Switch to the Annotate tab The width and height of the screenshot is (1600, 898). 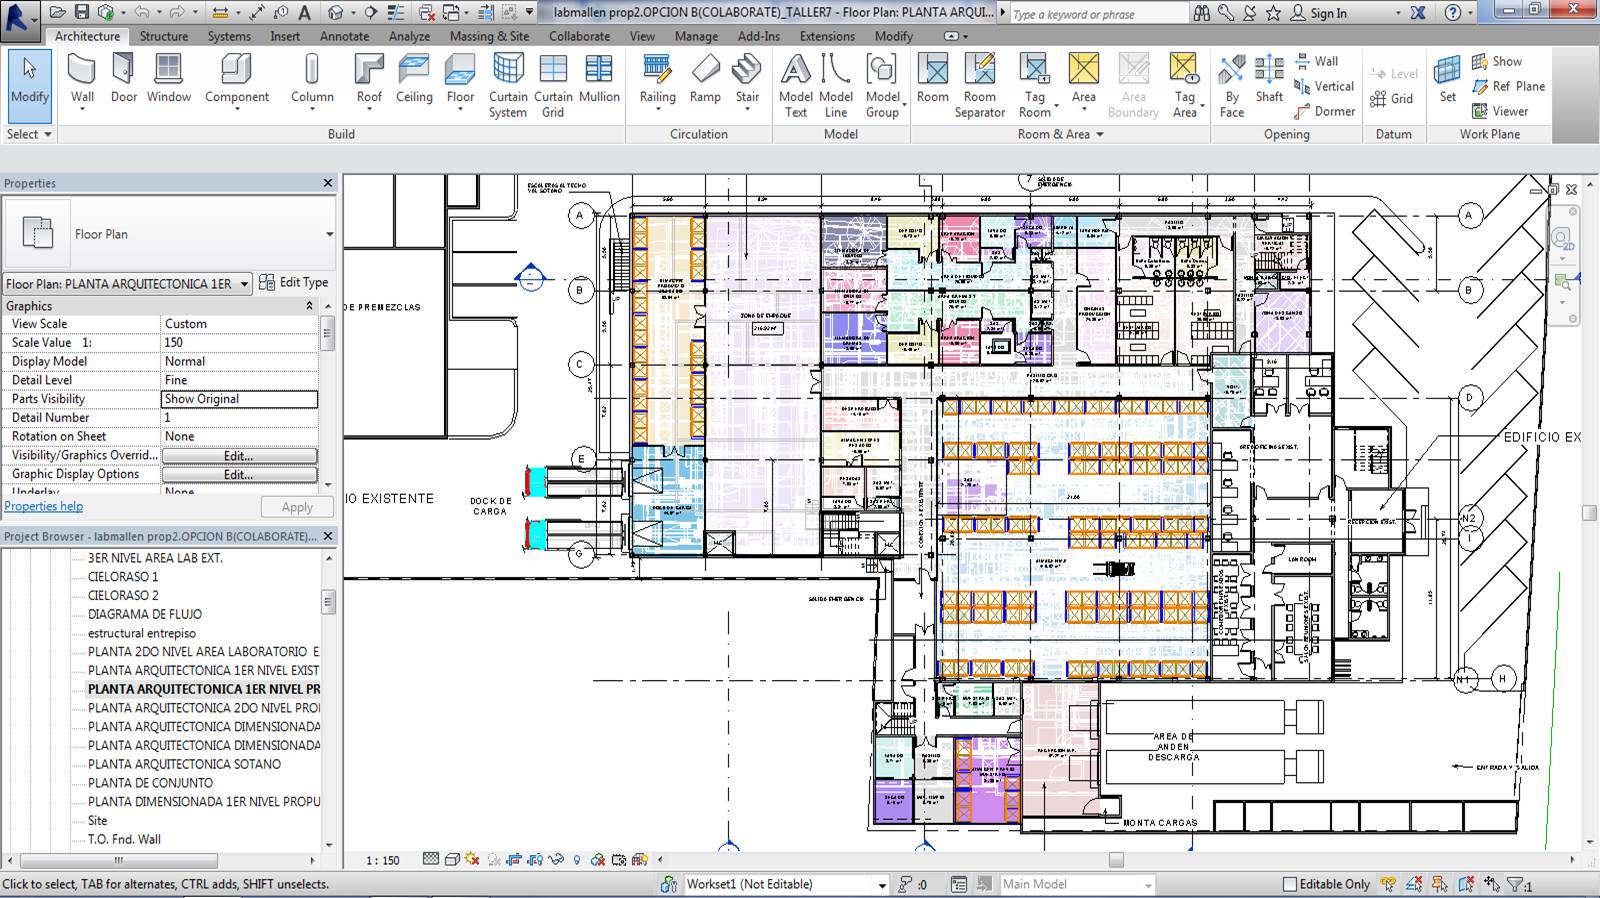[344, 36]
